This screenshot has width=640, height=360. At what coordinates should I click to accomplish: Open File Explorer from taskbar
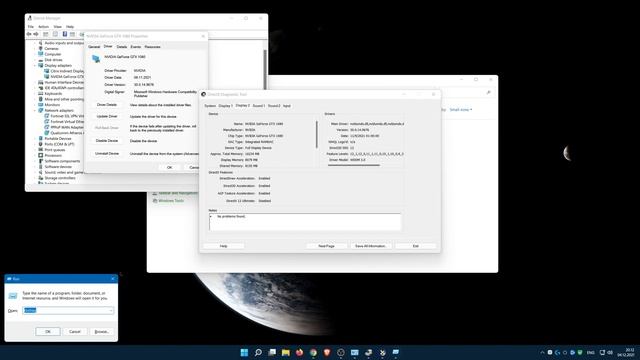click(x=286, y=353)
